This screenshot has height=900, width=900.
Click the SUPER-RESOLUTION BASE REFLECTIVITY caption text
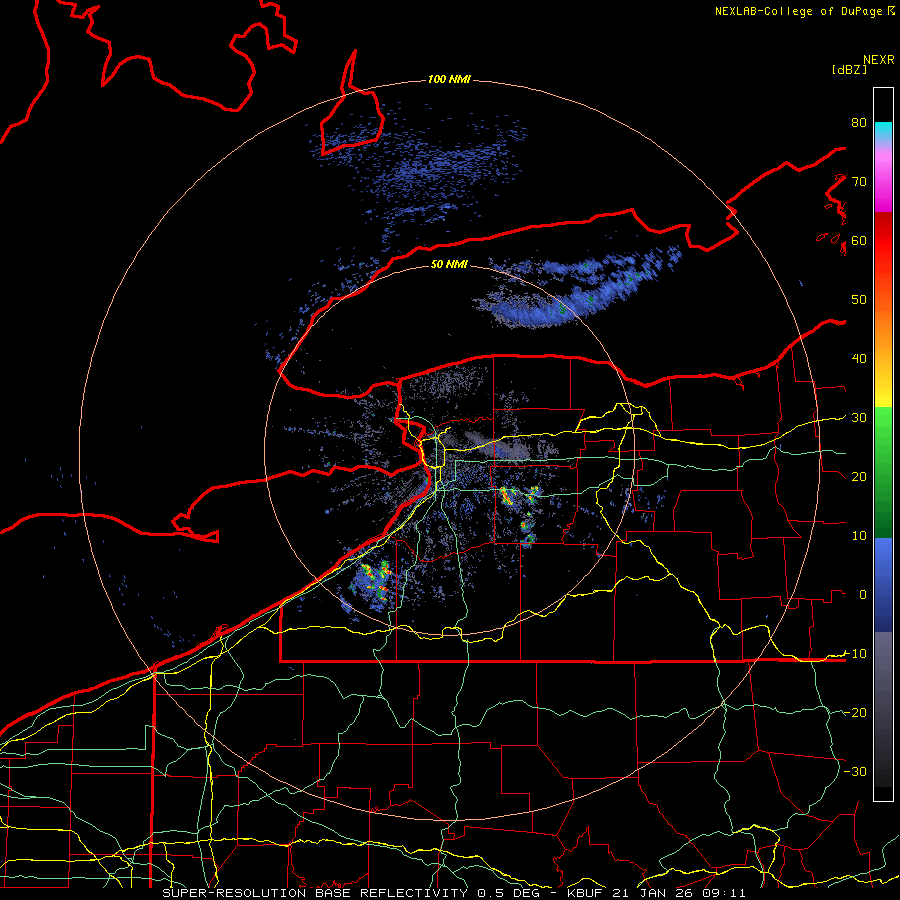(315, 893)
